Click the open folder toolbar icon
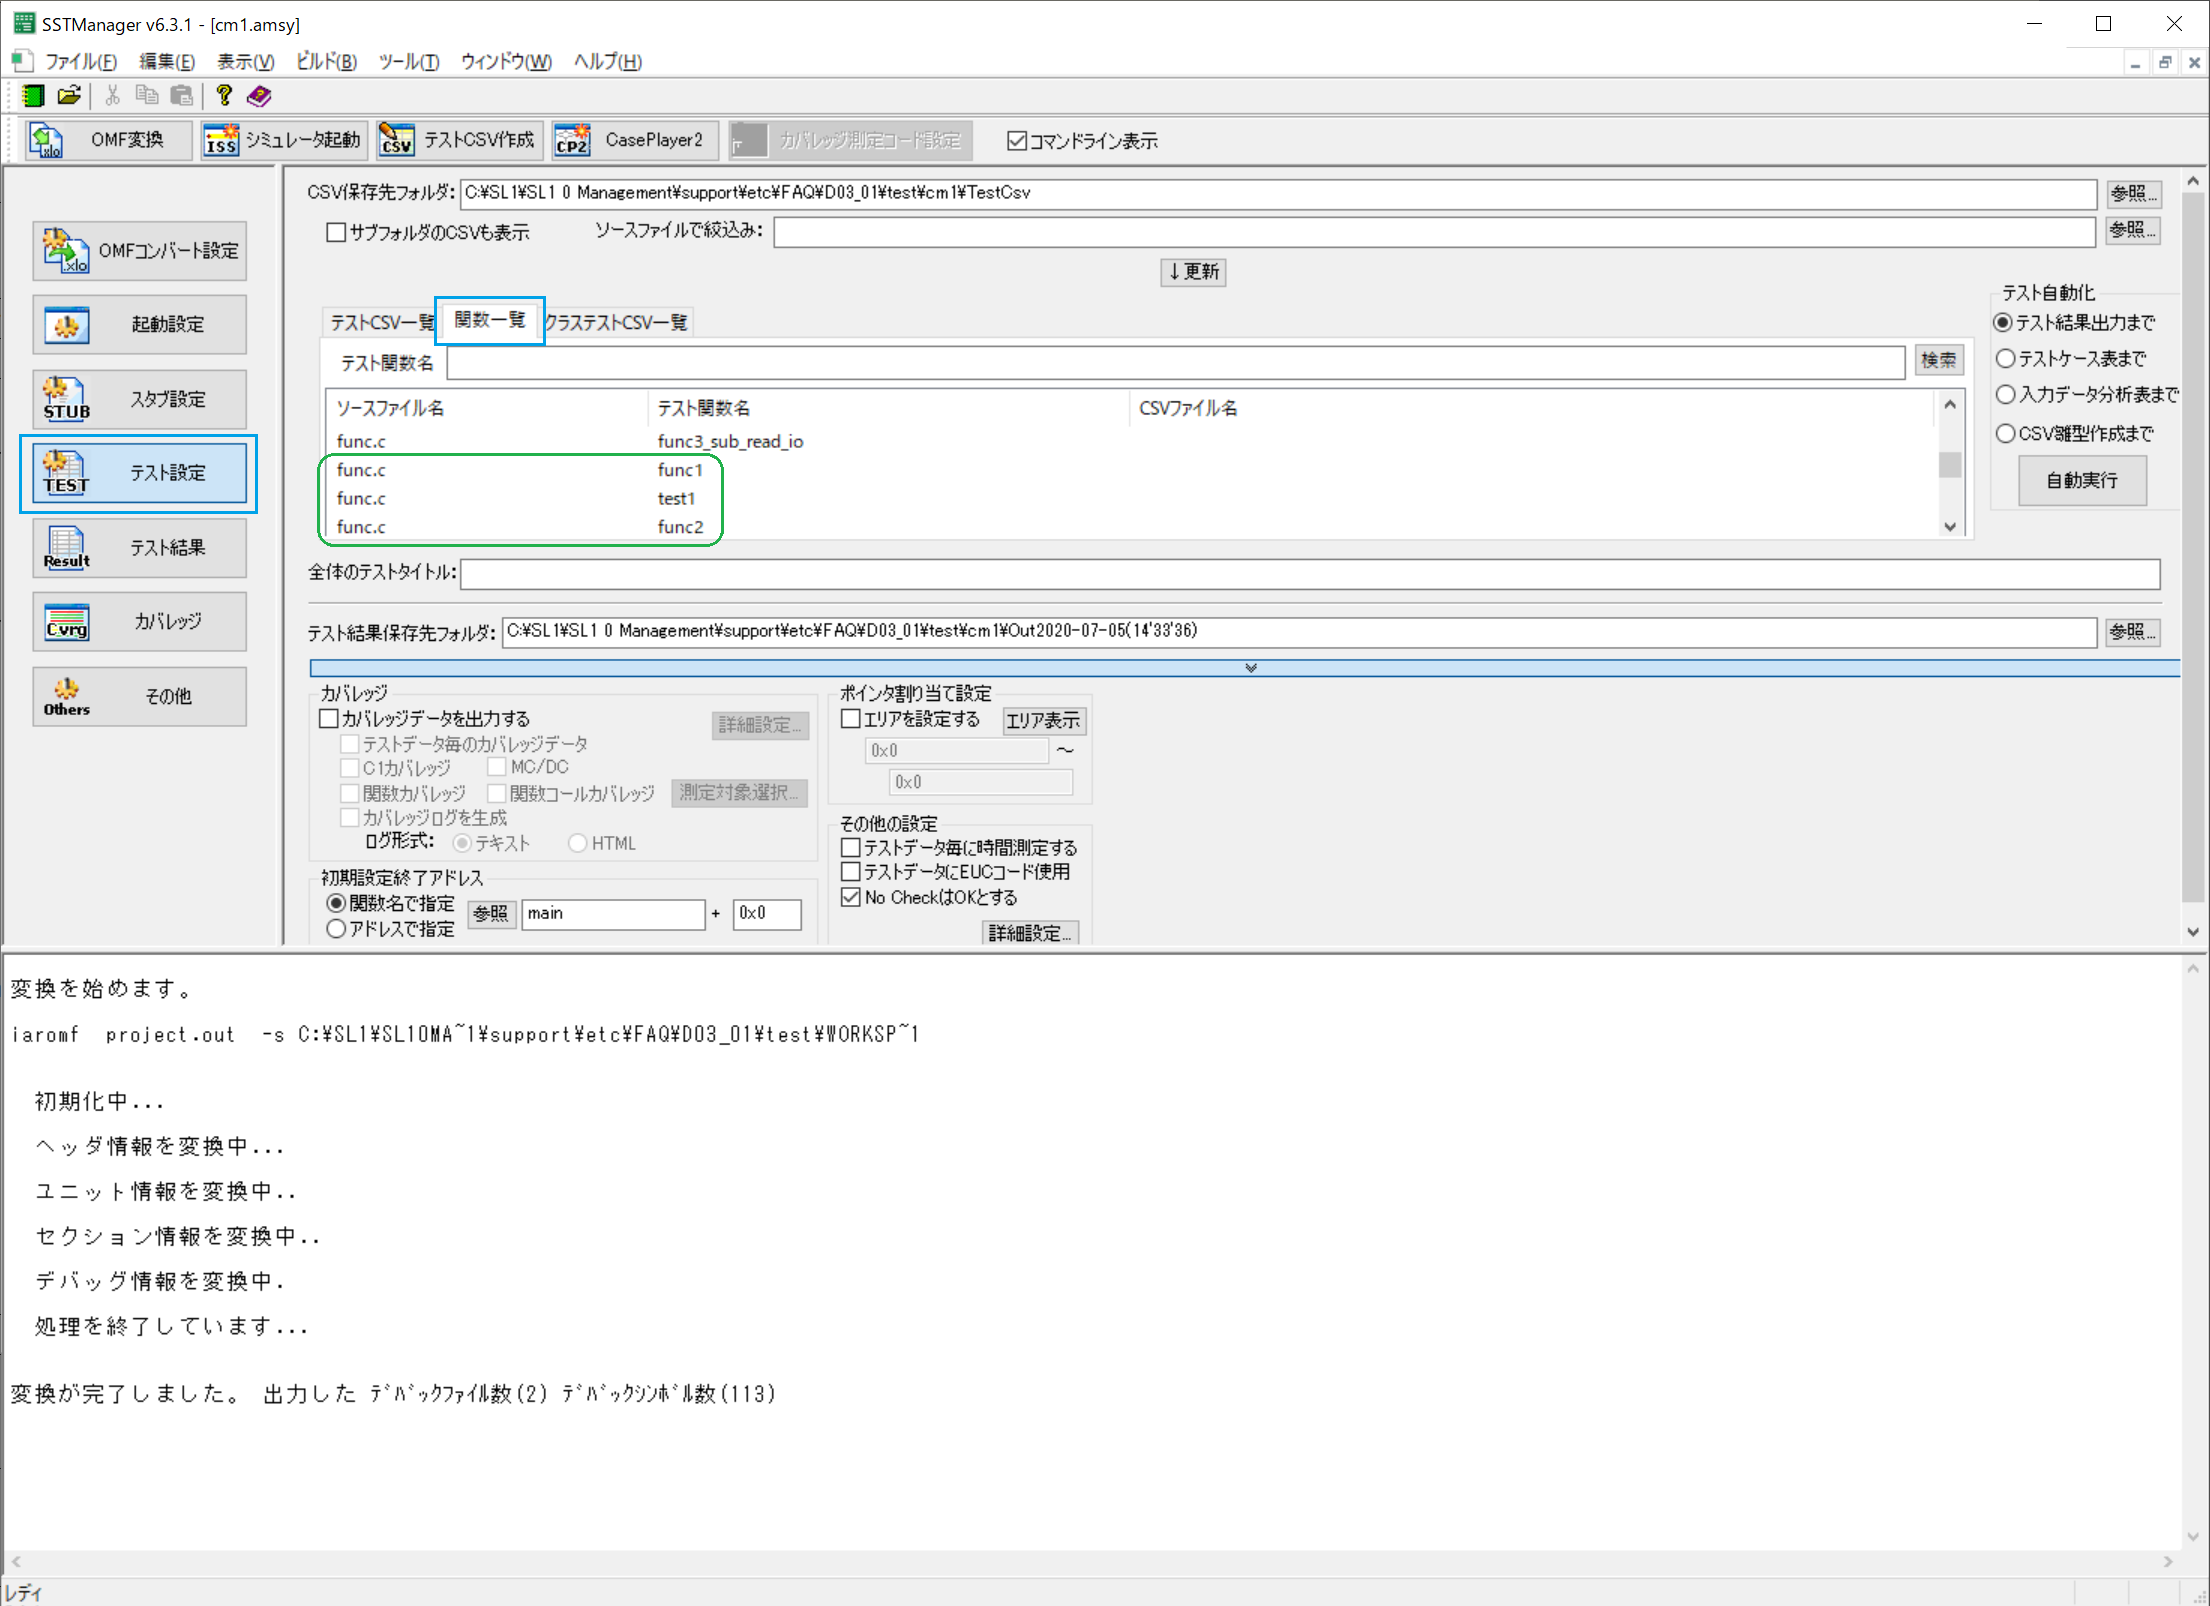Viewport: 2210px width, 1606px height. pyautogui.click(x=69, y=96)
